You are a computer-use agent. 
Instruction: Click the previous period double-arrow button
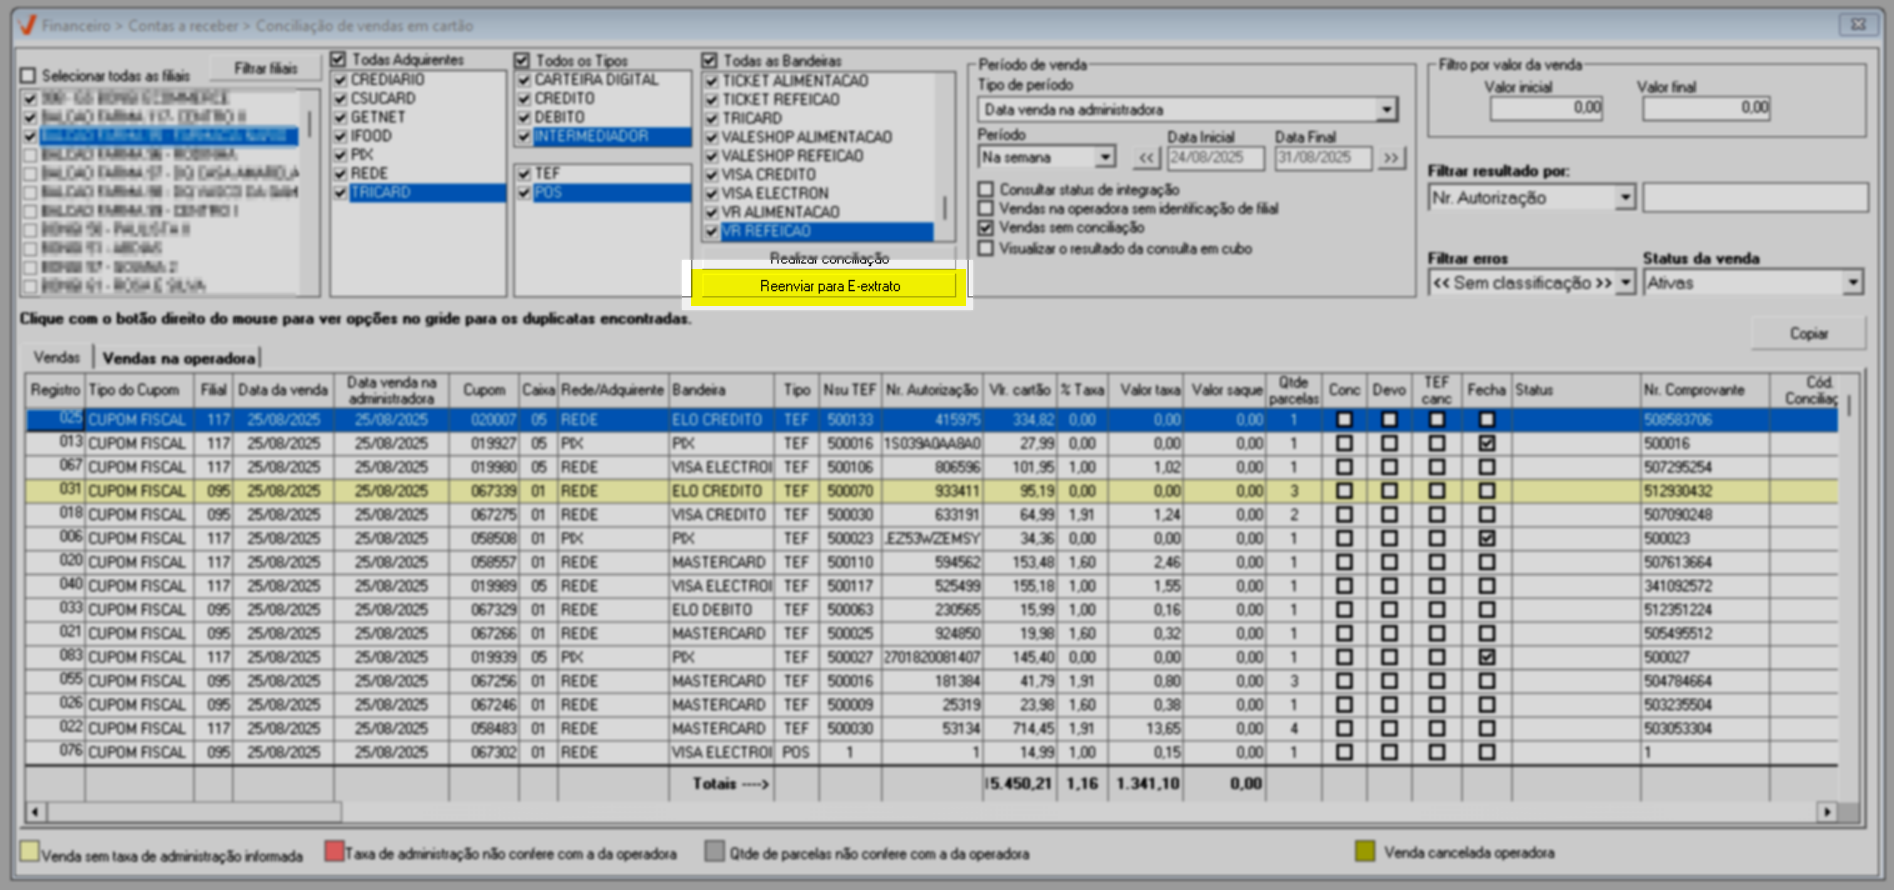pos(1146,158)
